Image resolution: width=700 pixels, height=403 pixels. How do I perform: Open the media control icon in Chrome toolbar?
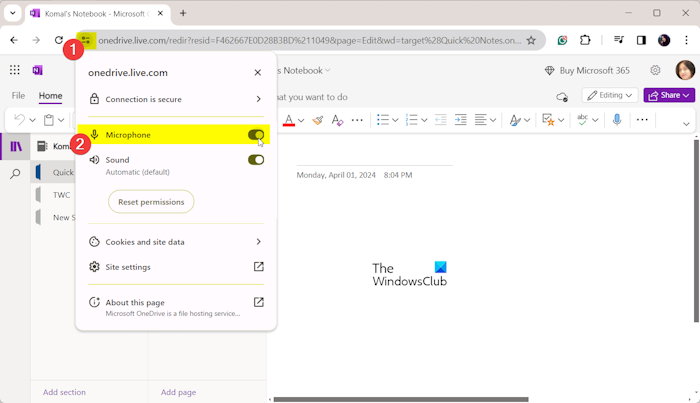tap(619, 40)
